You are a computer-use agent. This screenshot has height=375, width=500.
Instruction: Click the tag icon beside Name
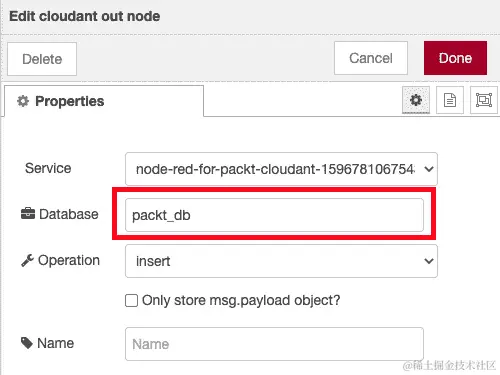click(x=27, y=343)
